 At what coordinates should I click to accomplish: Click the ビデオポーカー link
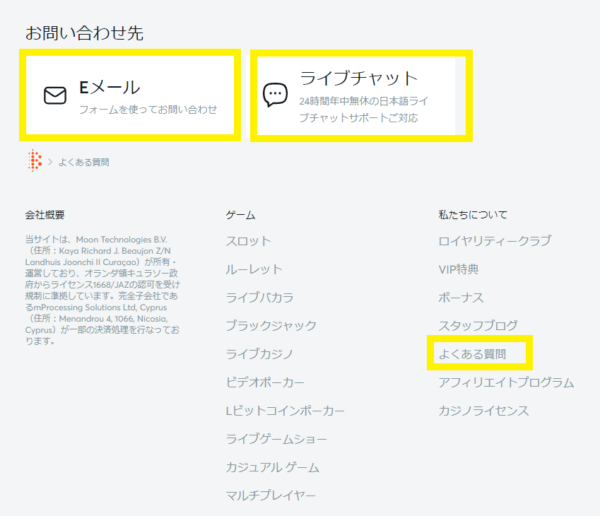point(265,382)
